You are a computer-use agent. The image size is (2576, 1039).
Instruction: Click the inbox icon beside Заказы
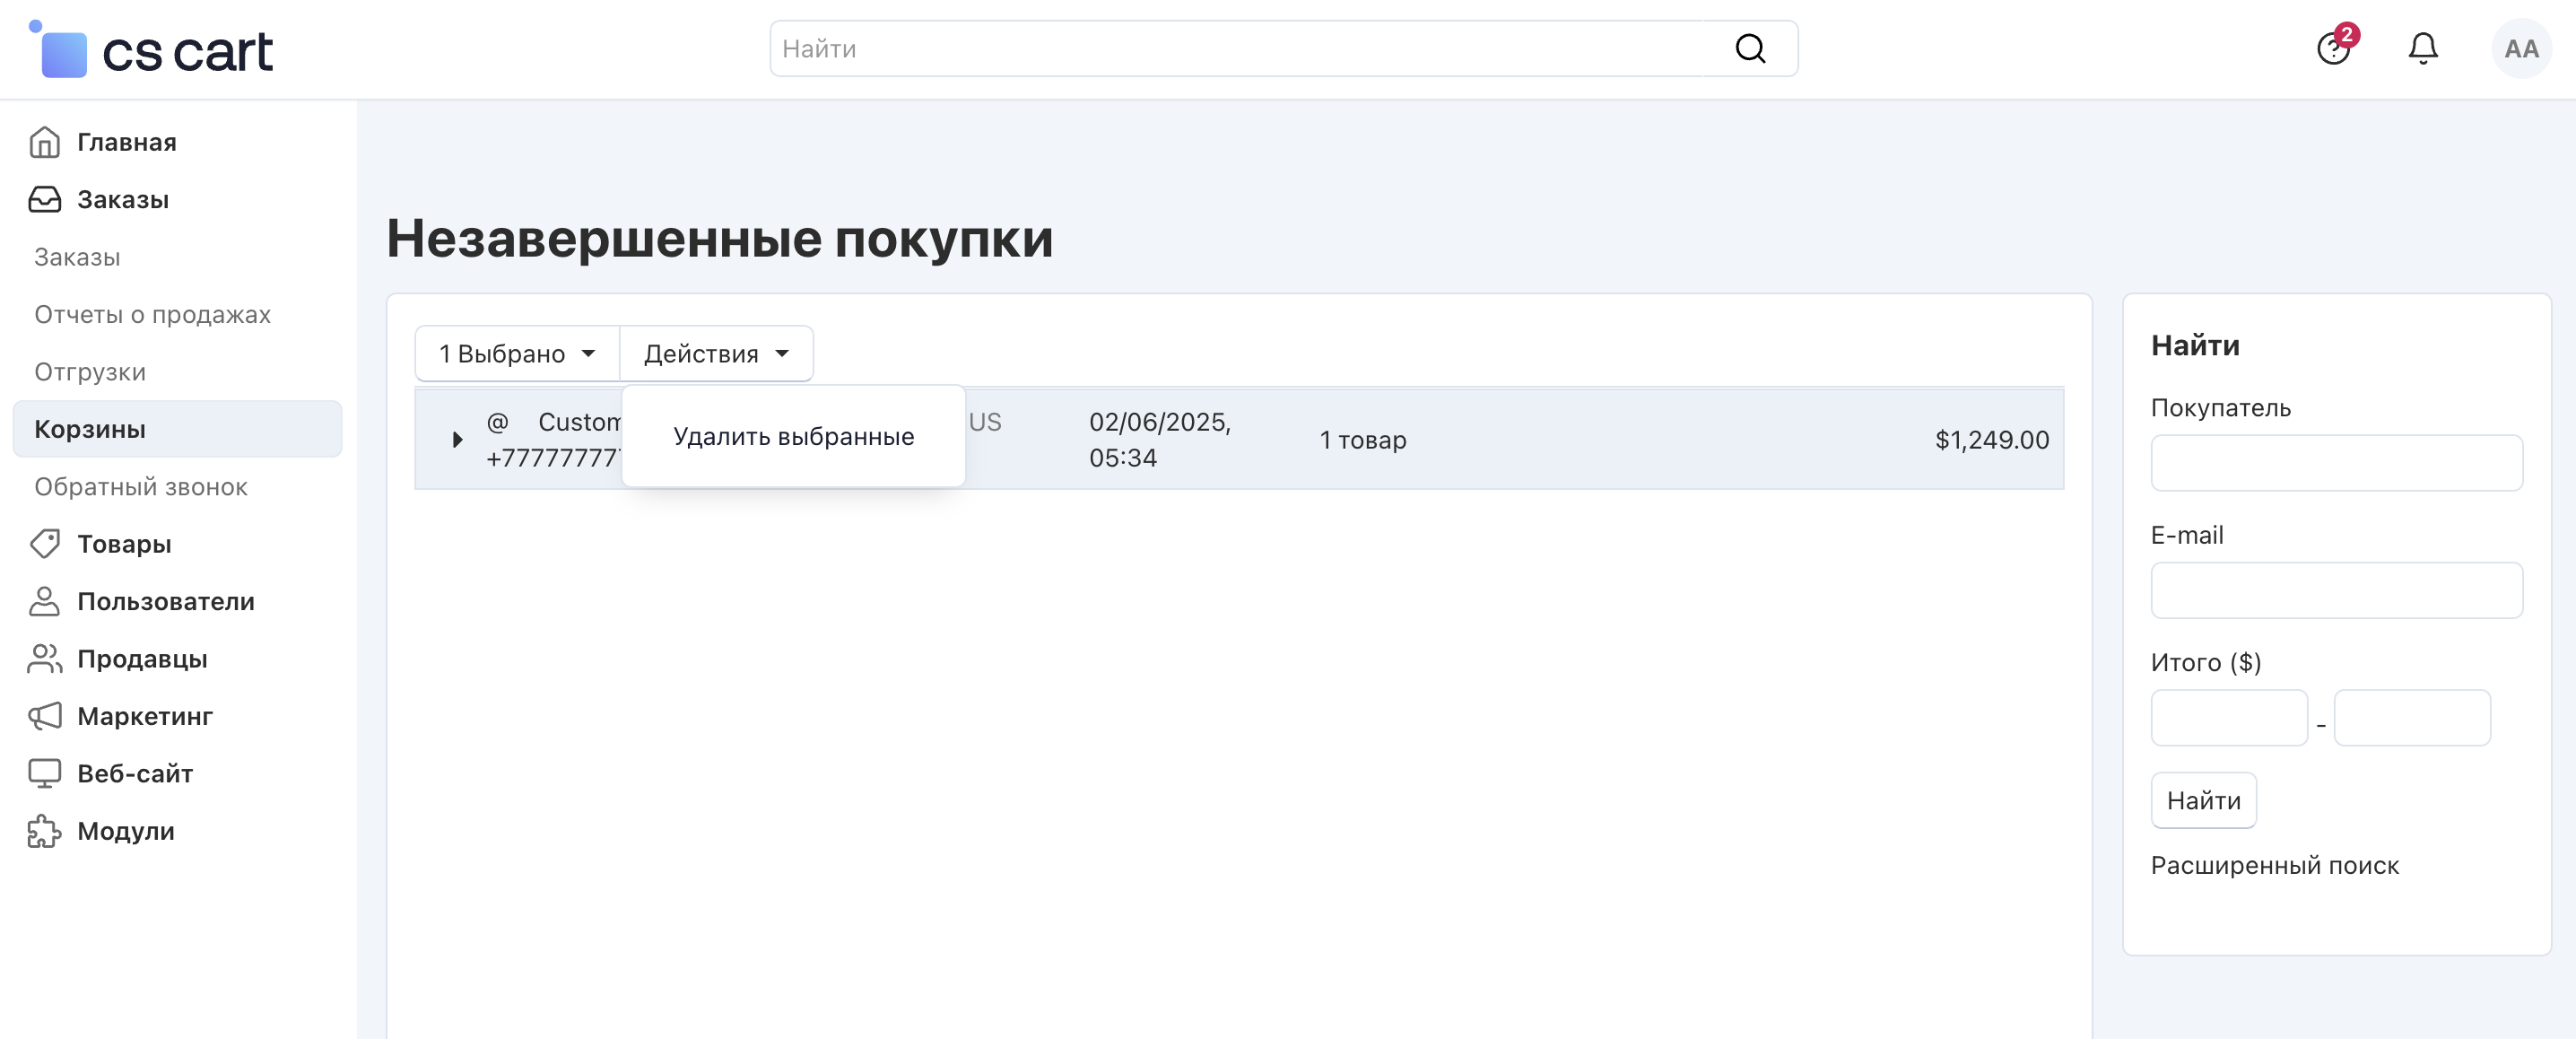[x=44, y=199]
